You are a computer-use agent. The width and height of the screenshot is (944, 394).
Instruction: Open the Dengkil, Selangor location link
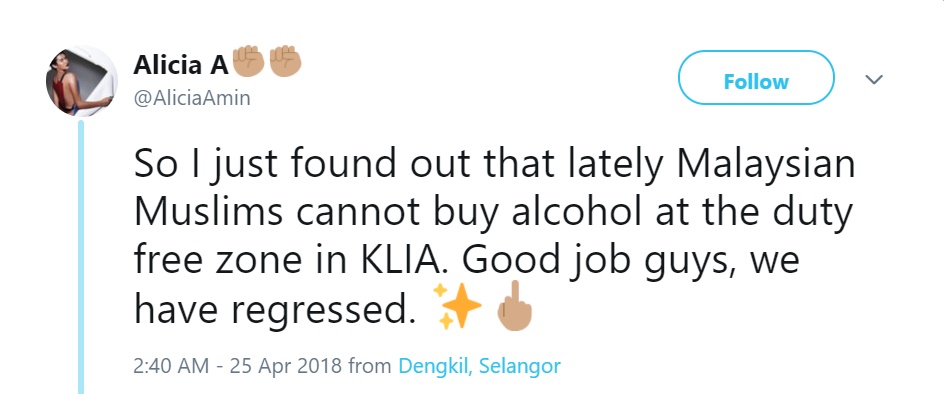[479, 366]
